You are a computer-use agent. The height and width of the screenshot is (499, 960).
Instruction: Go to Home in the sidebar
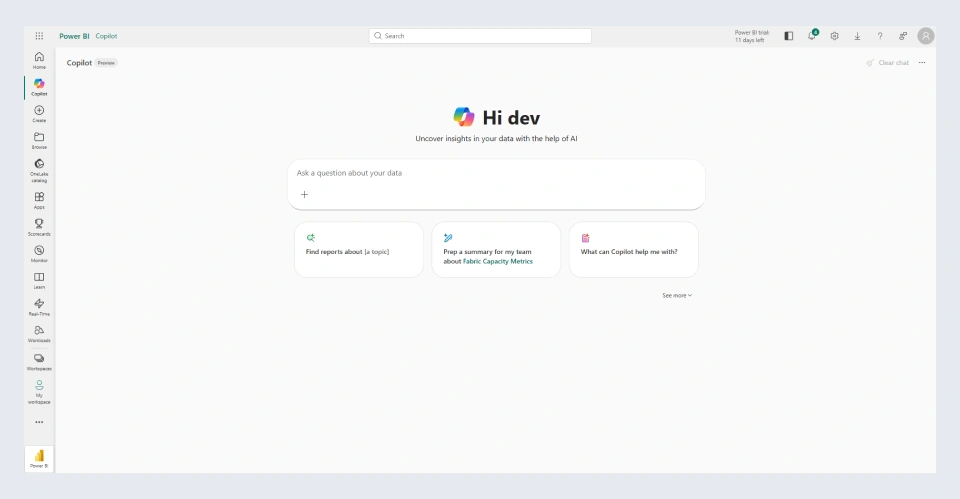[x=39, y=61]
